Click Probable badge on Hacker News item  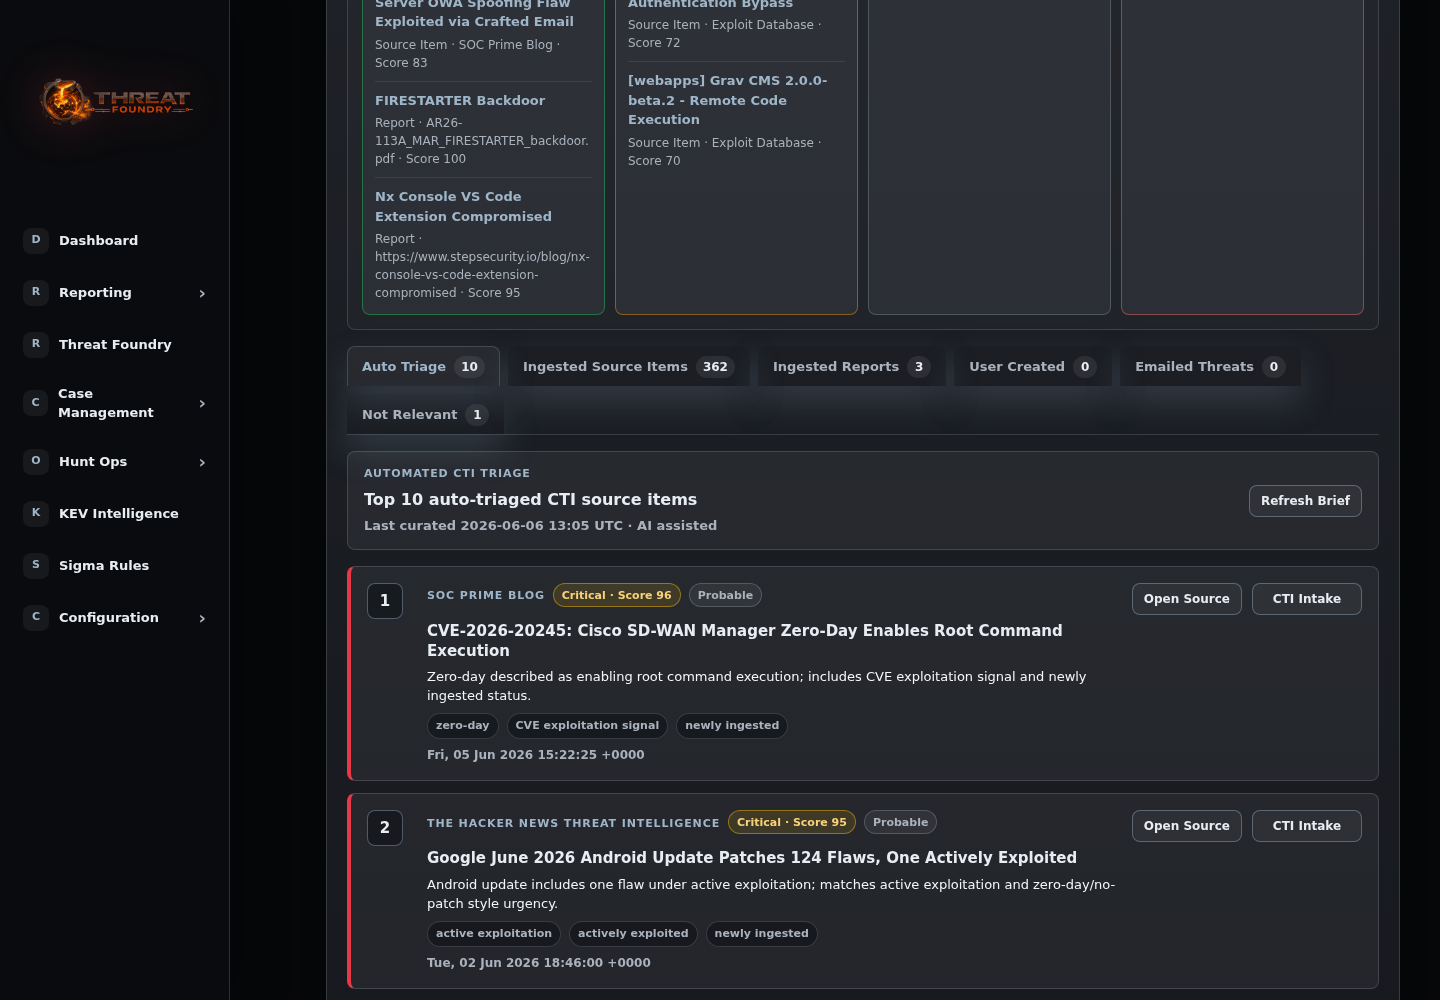(x=900, y=822)
